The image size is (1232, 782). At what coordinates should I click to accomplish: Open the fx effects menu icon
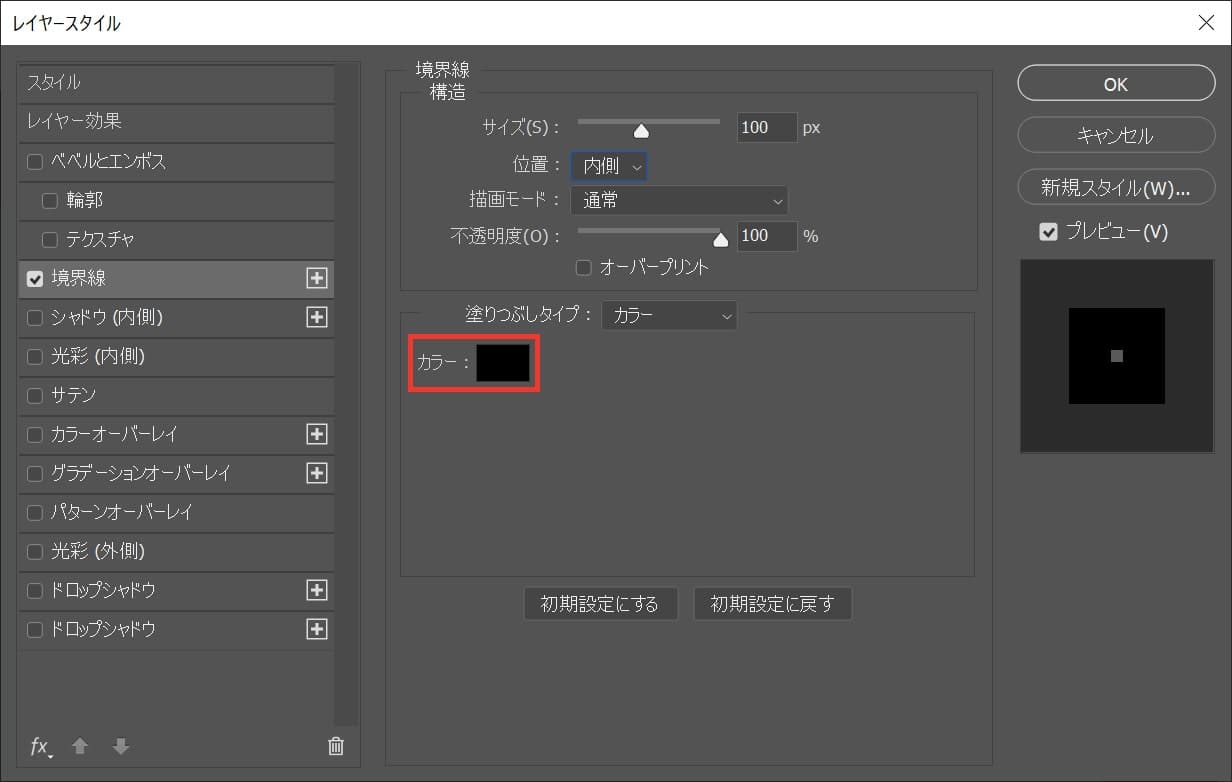41,746
